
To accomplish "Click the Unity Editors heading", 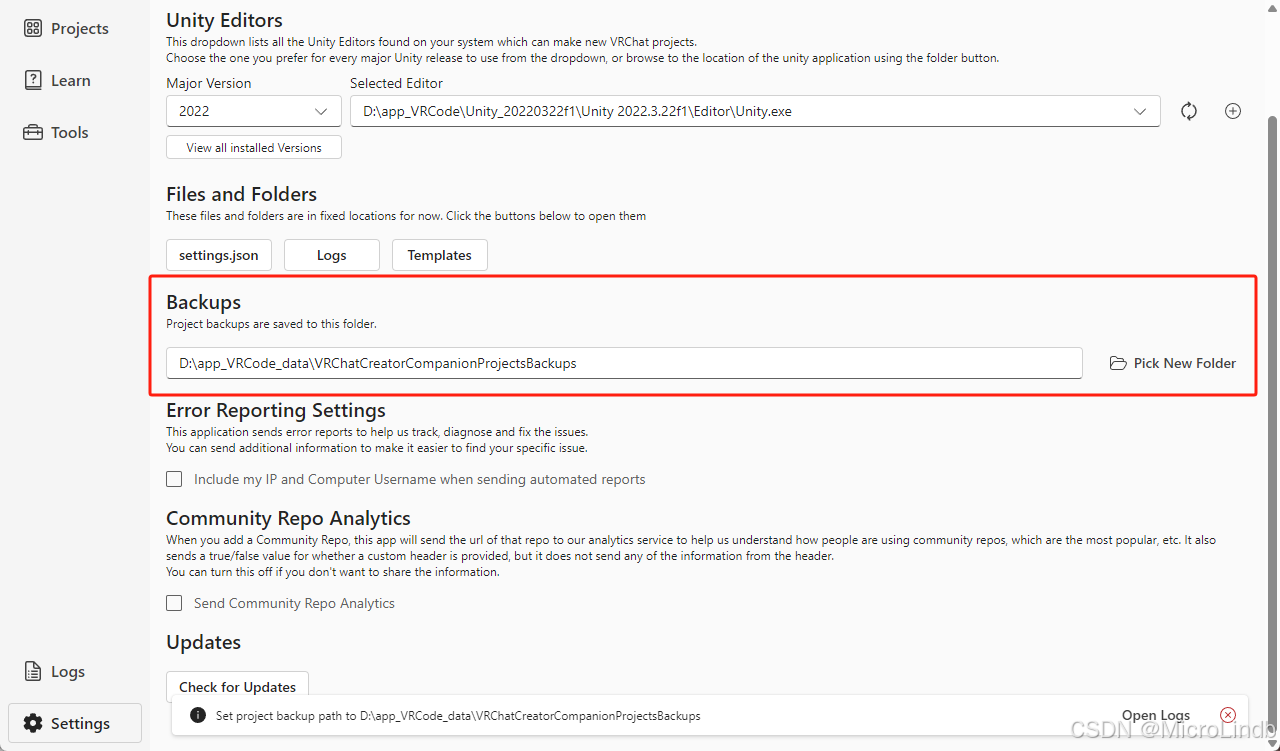I will 225,20.
